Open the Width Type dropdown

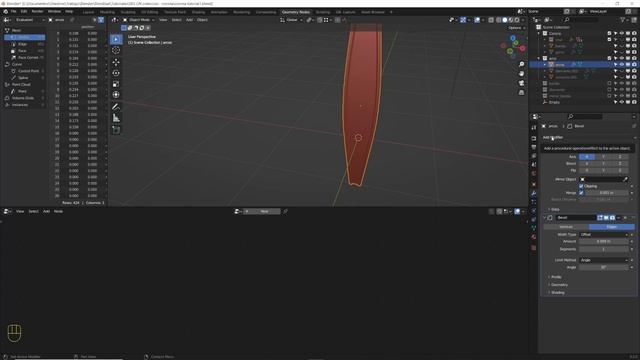pos(604,235)
